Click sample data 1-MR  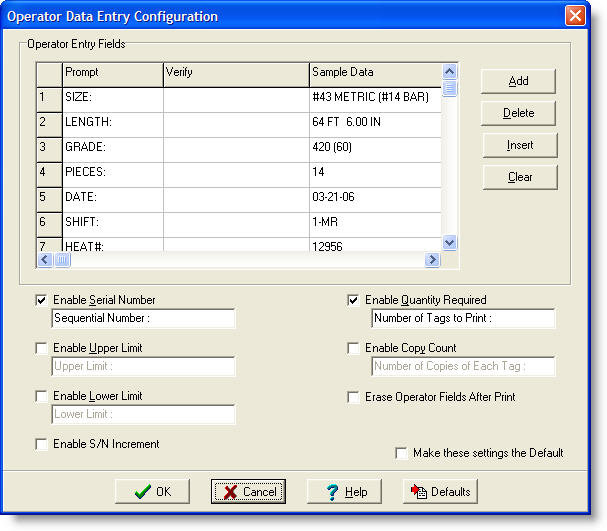[x=376, y=225]
